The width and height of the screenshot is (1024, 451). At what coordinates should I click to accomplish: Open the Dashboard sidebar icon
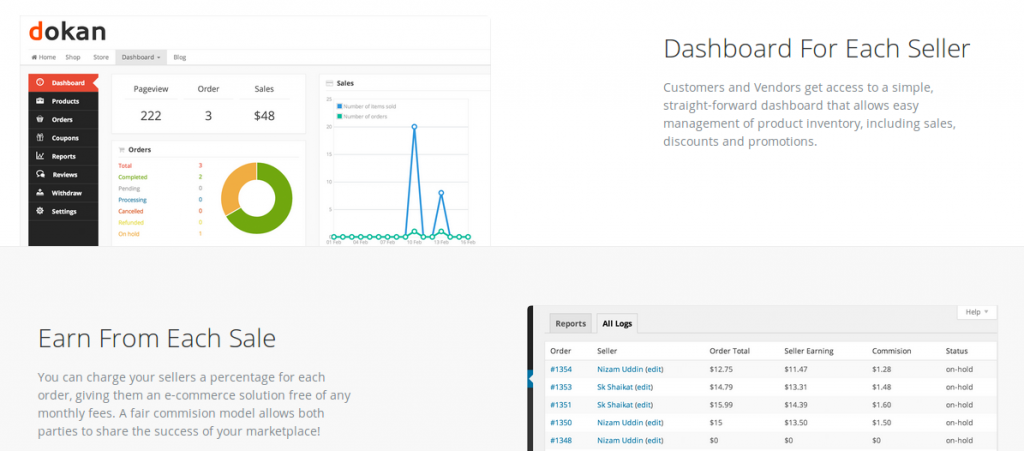40,83
